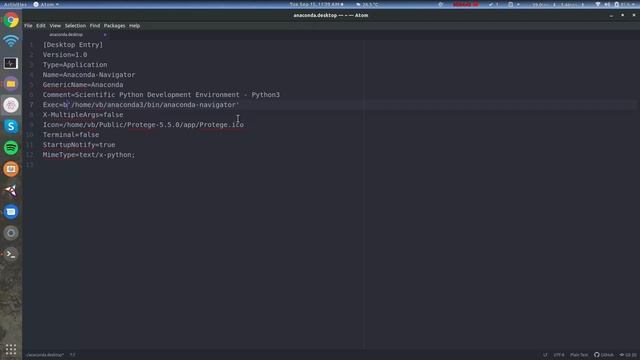Click the cursor position indicator in status bar
Image resolution: width=640 pixels, height=360 pixels.
[73, 355]
